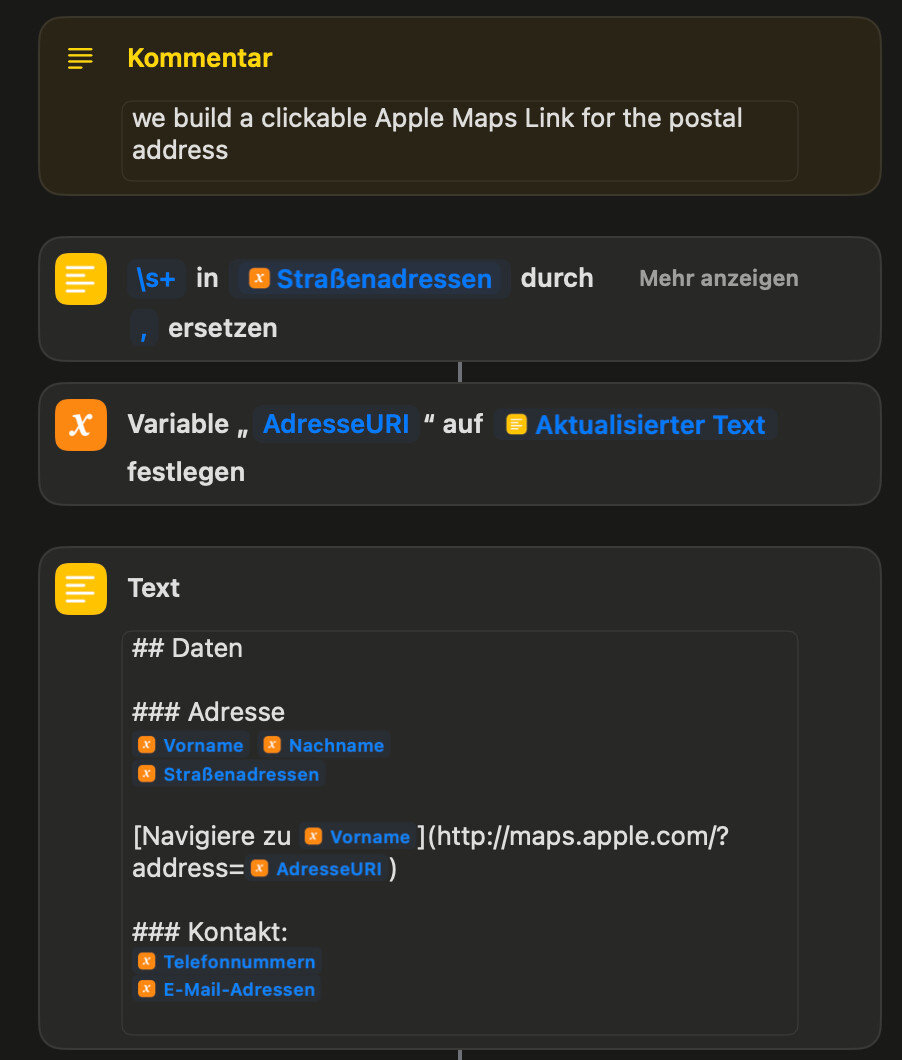
Task: Expand options with Mehr anzeigen
Action: (718, 279)
